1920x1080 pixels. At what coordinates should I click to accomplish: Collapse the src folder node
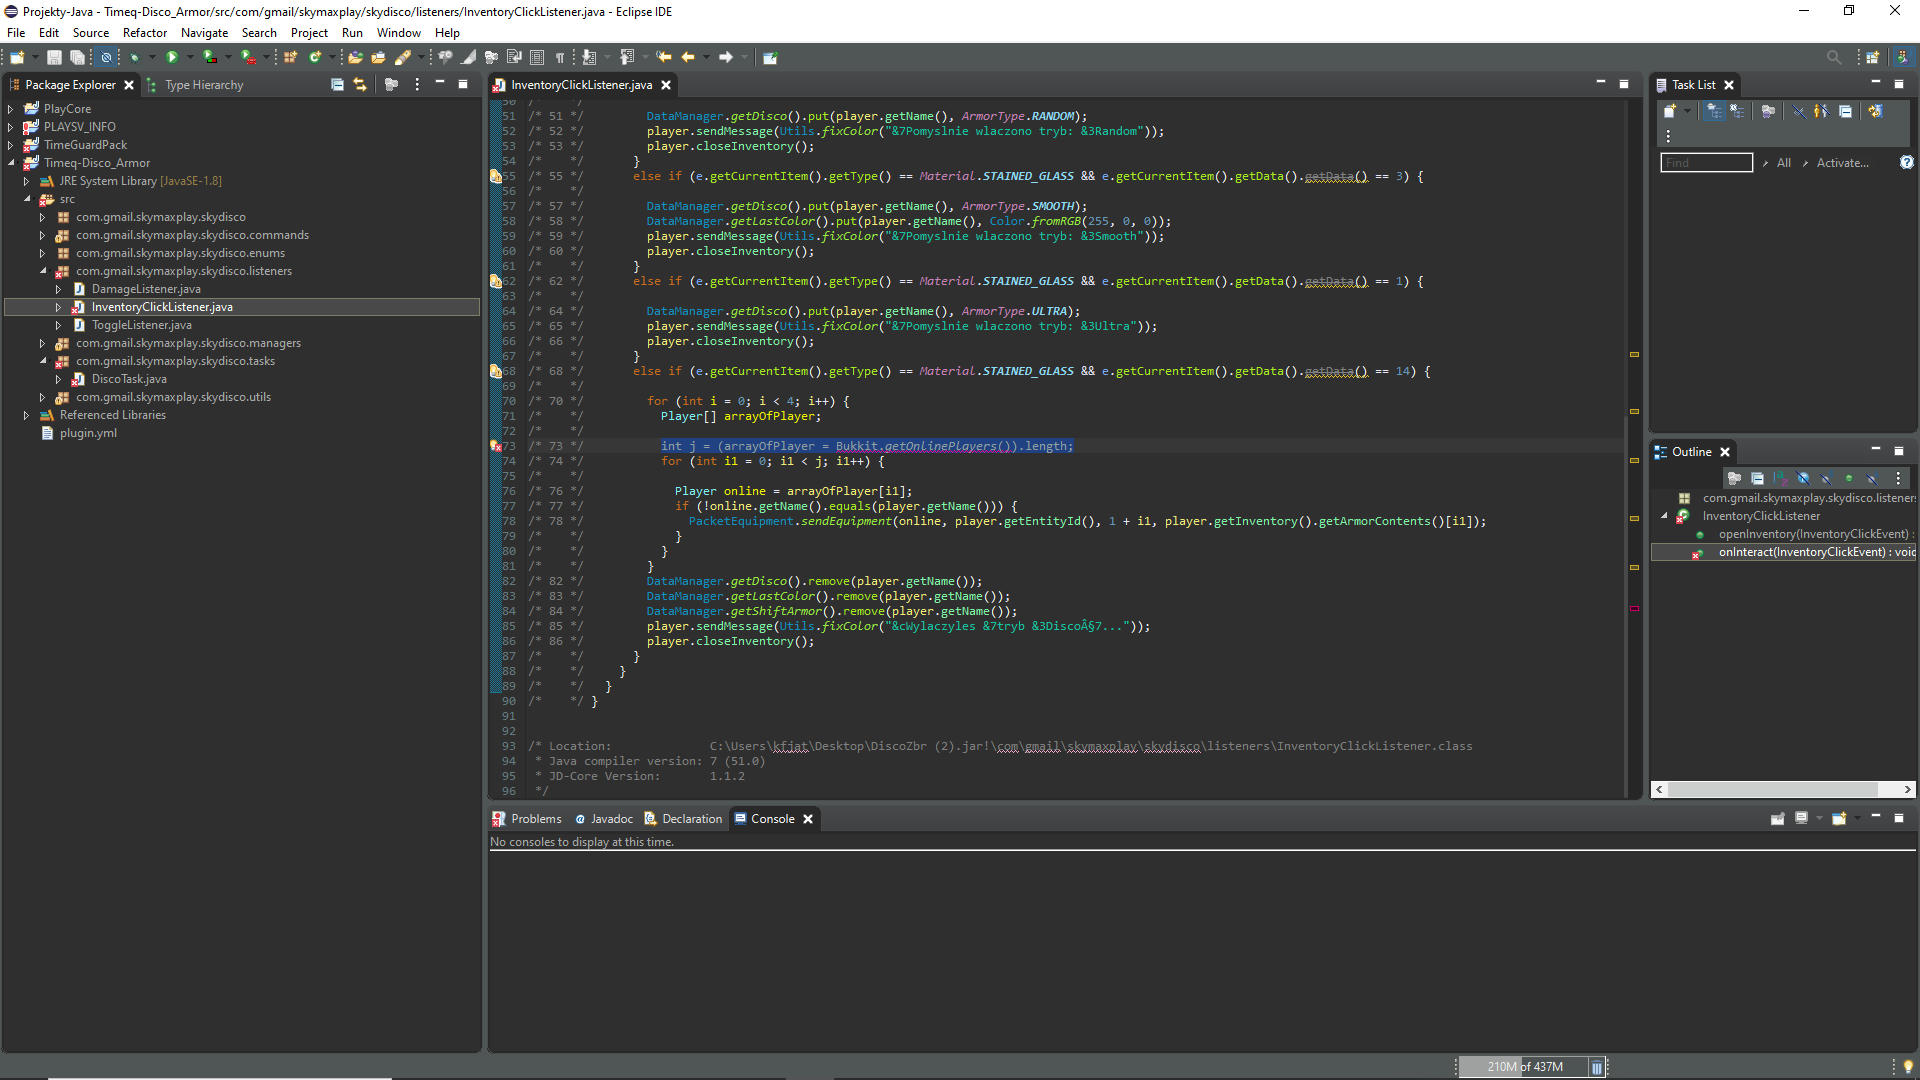click(x=27, y=199)
